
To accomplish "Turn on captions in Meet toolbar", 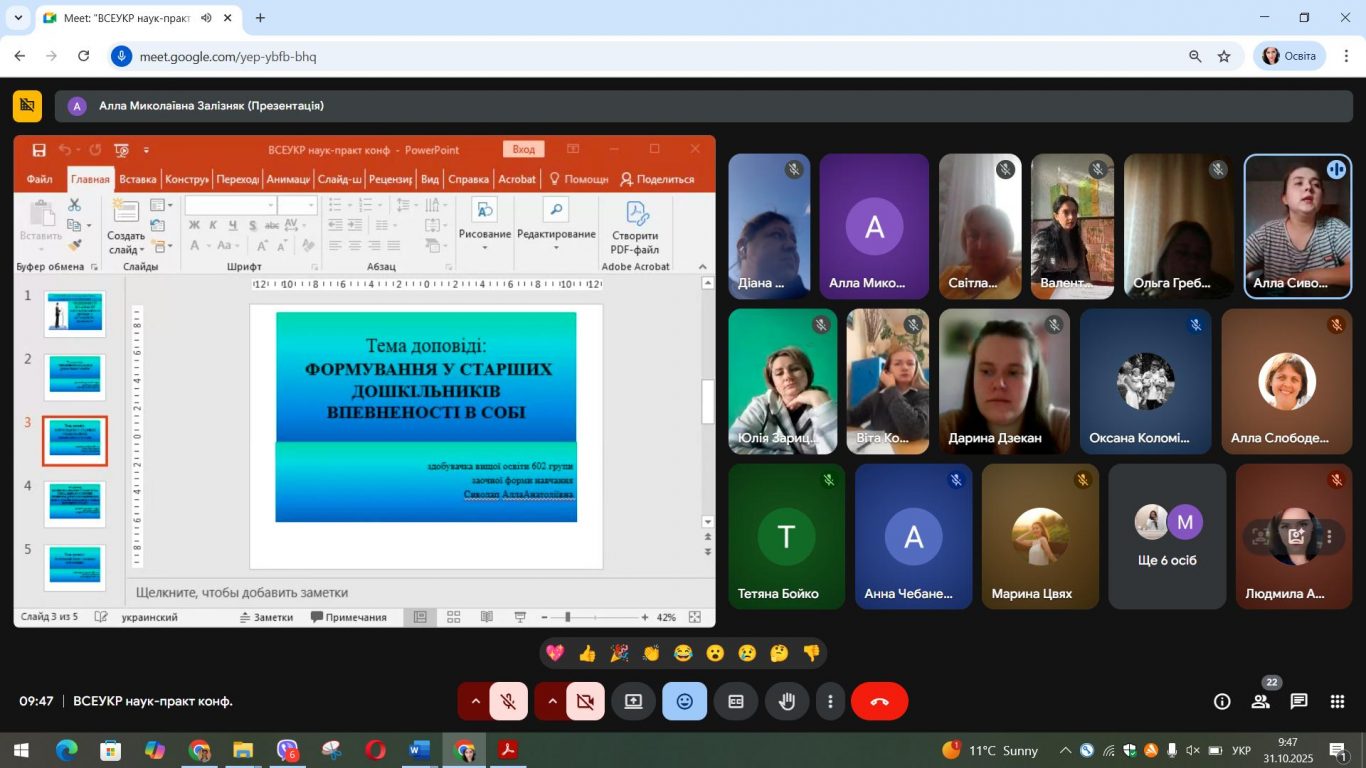I will (x=735, y=701).
